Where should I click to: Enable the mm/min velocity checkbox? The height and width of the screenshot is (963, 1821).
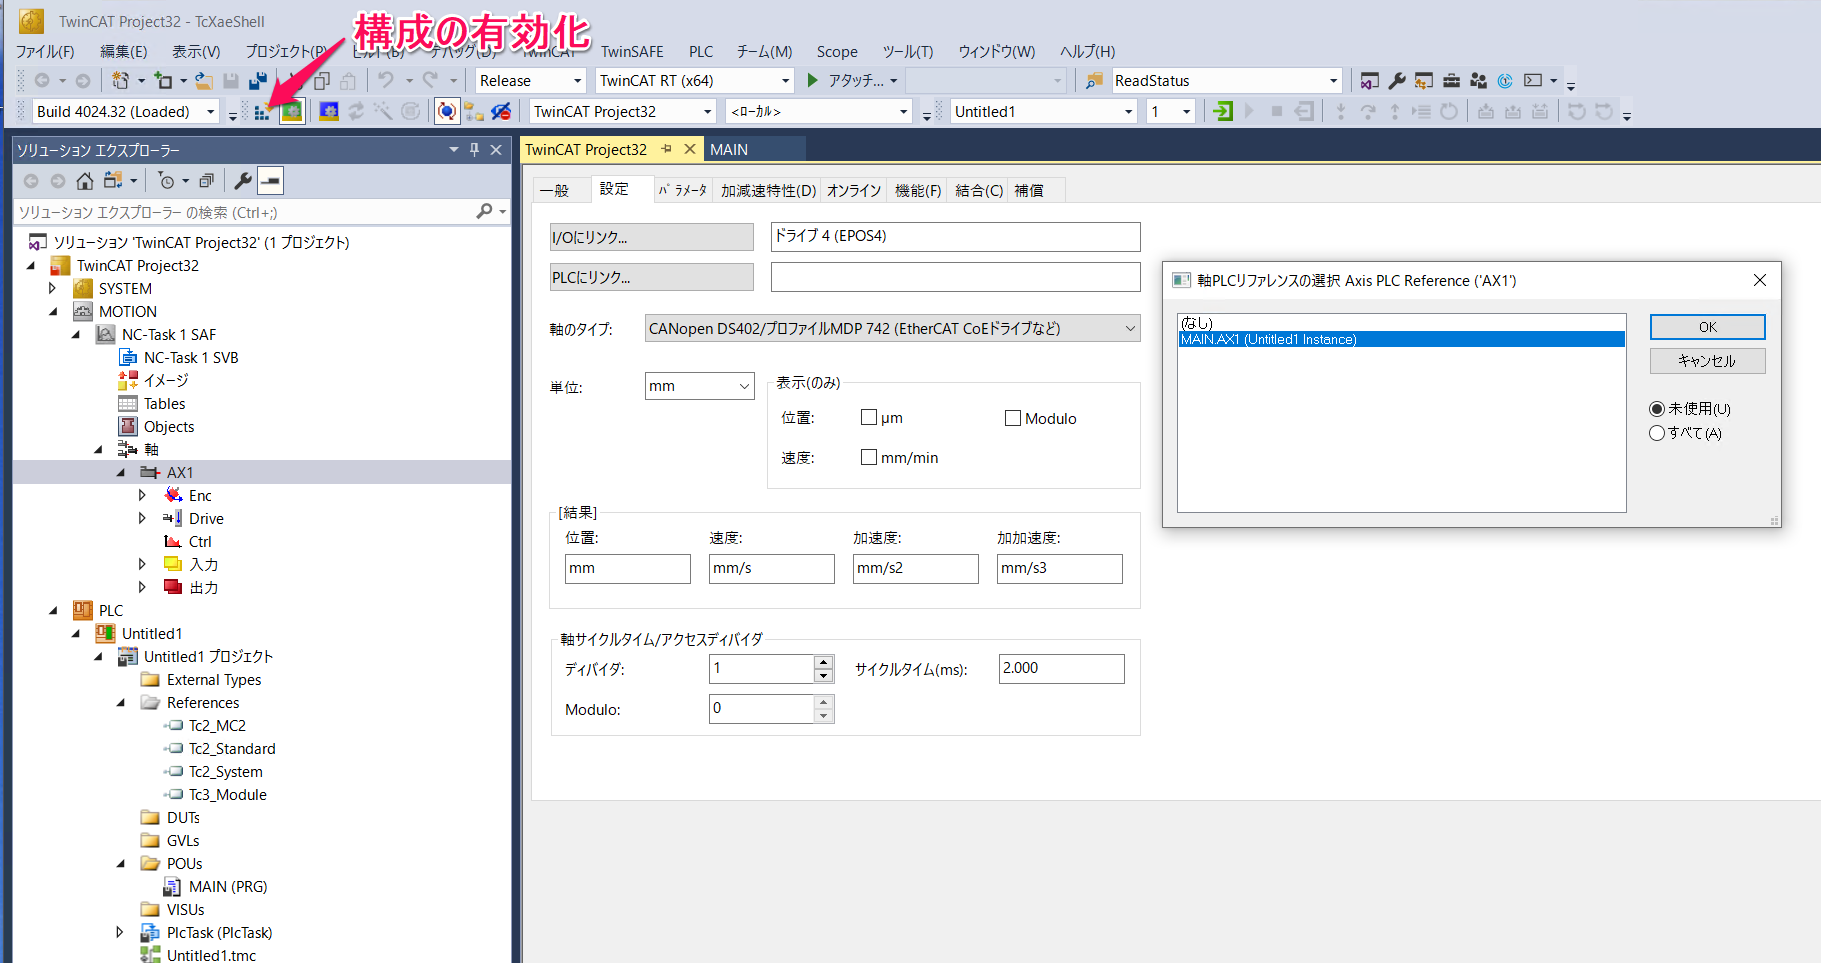(x=869, y=457)
